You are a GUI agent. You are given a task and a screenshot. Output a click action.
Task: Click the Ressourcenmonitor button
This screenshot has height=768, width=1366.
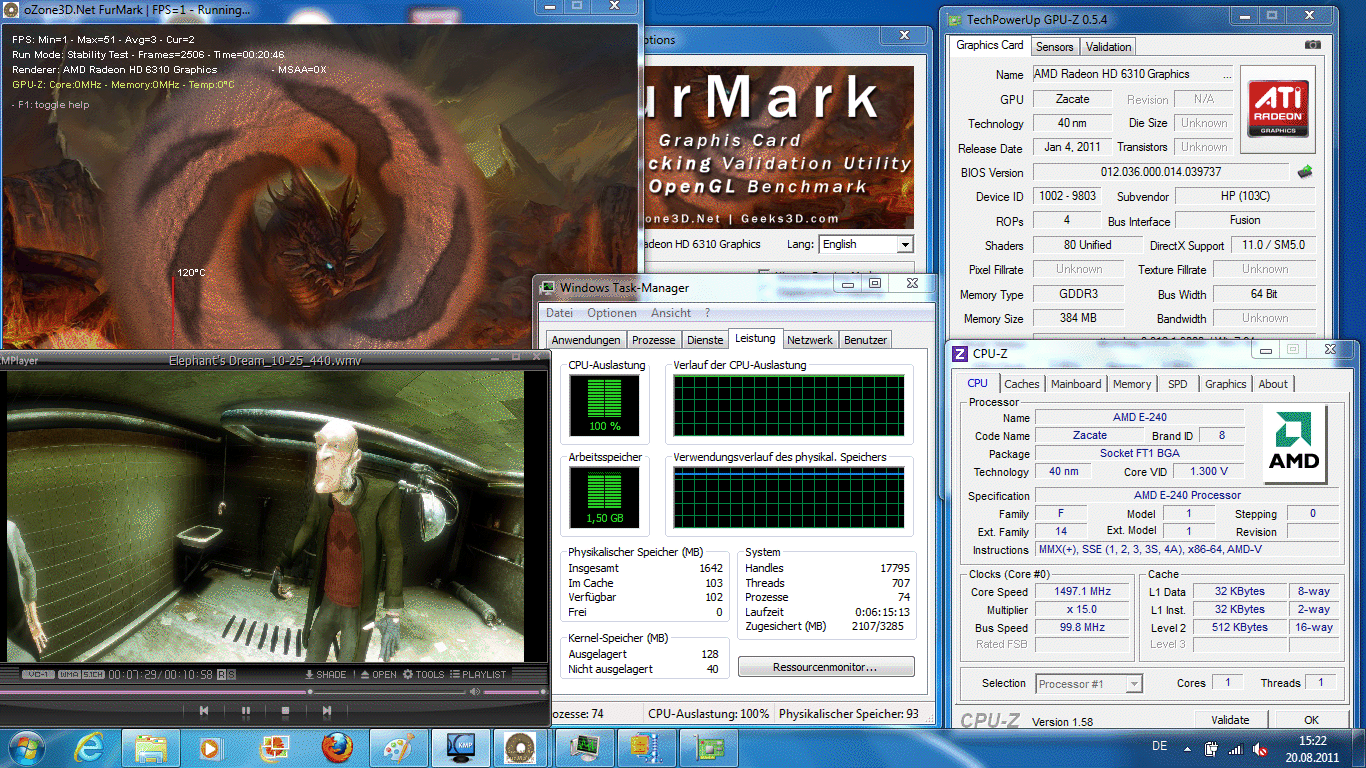825,667
